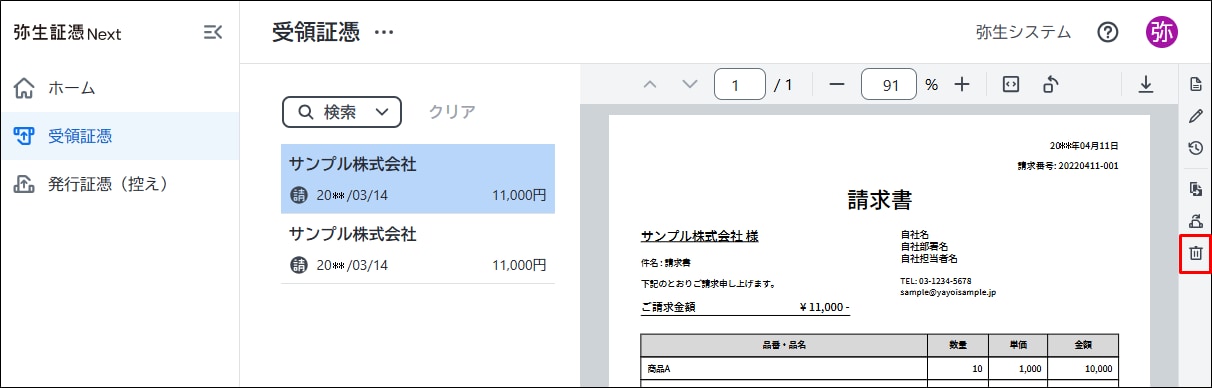Go to next page with down chevron
This screenshot has width=1212, height=388.
point(689,85)
